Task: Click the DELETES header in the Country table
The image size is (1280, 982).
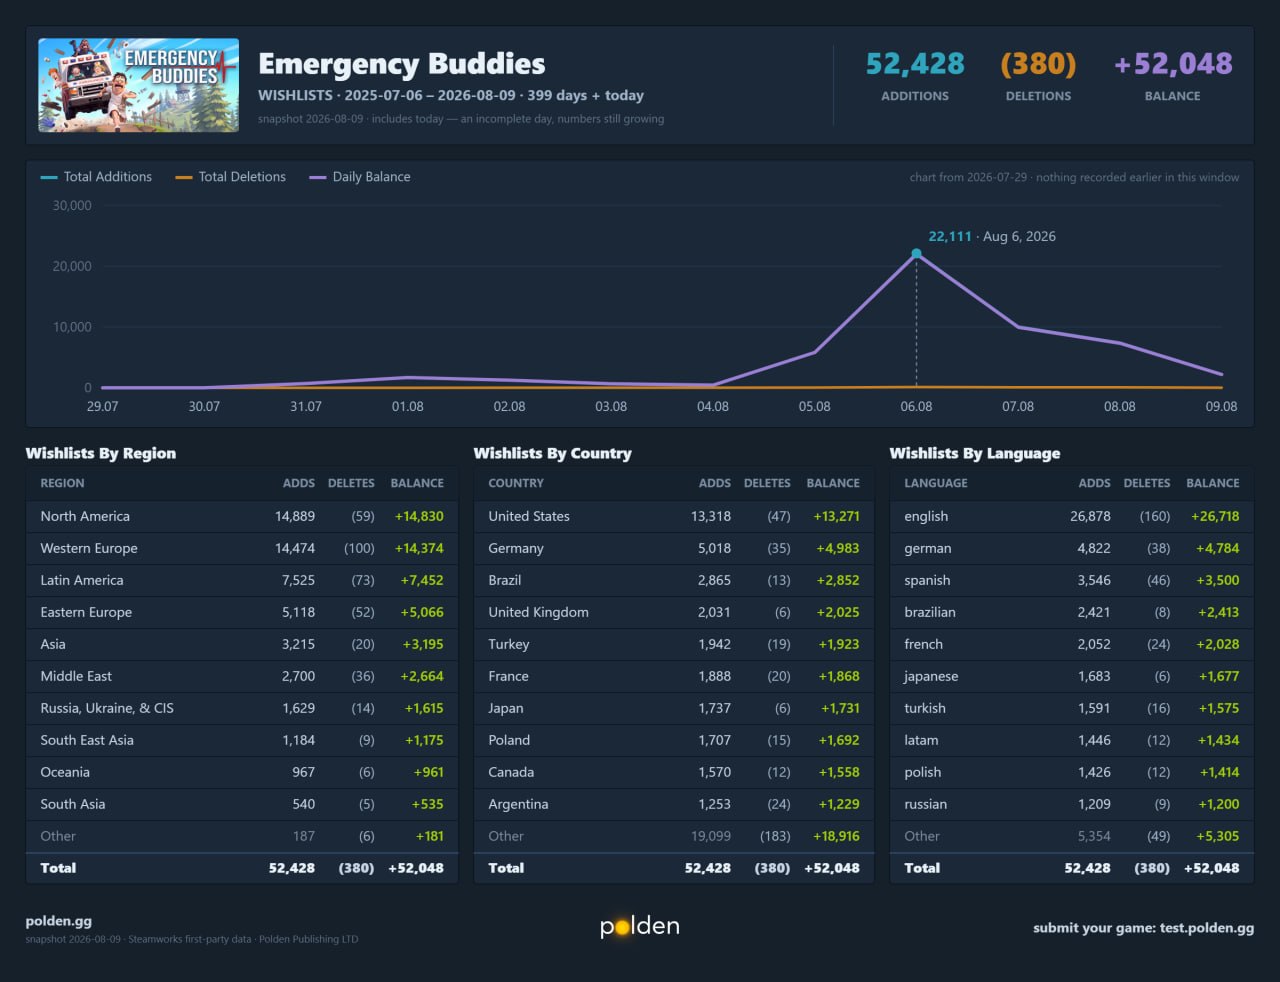Action: click(x=767, y=483)
